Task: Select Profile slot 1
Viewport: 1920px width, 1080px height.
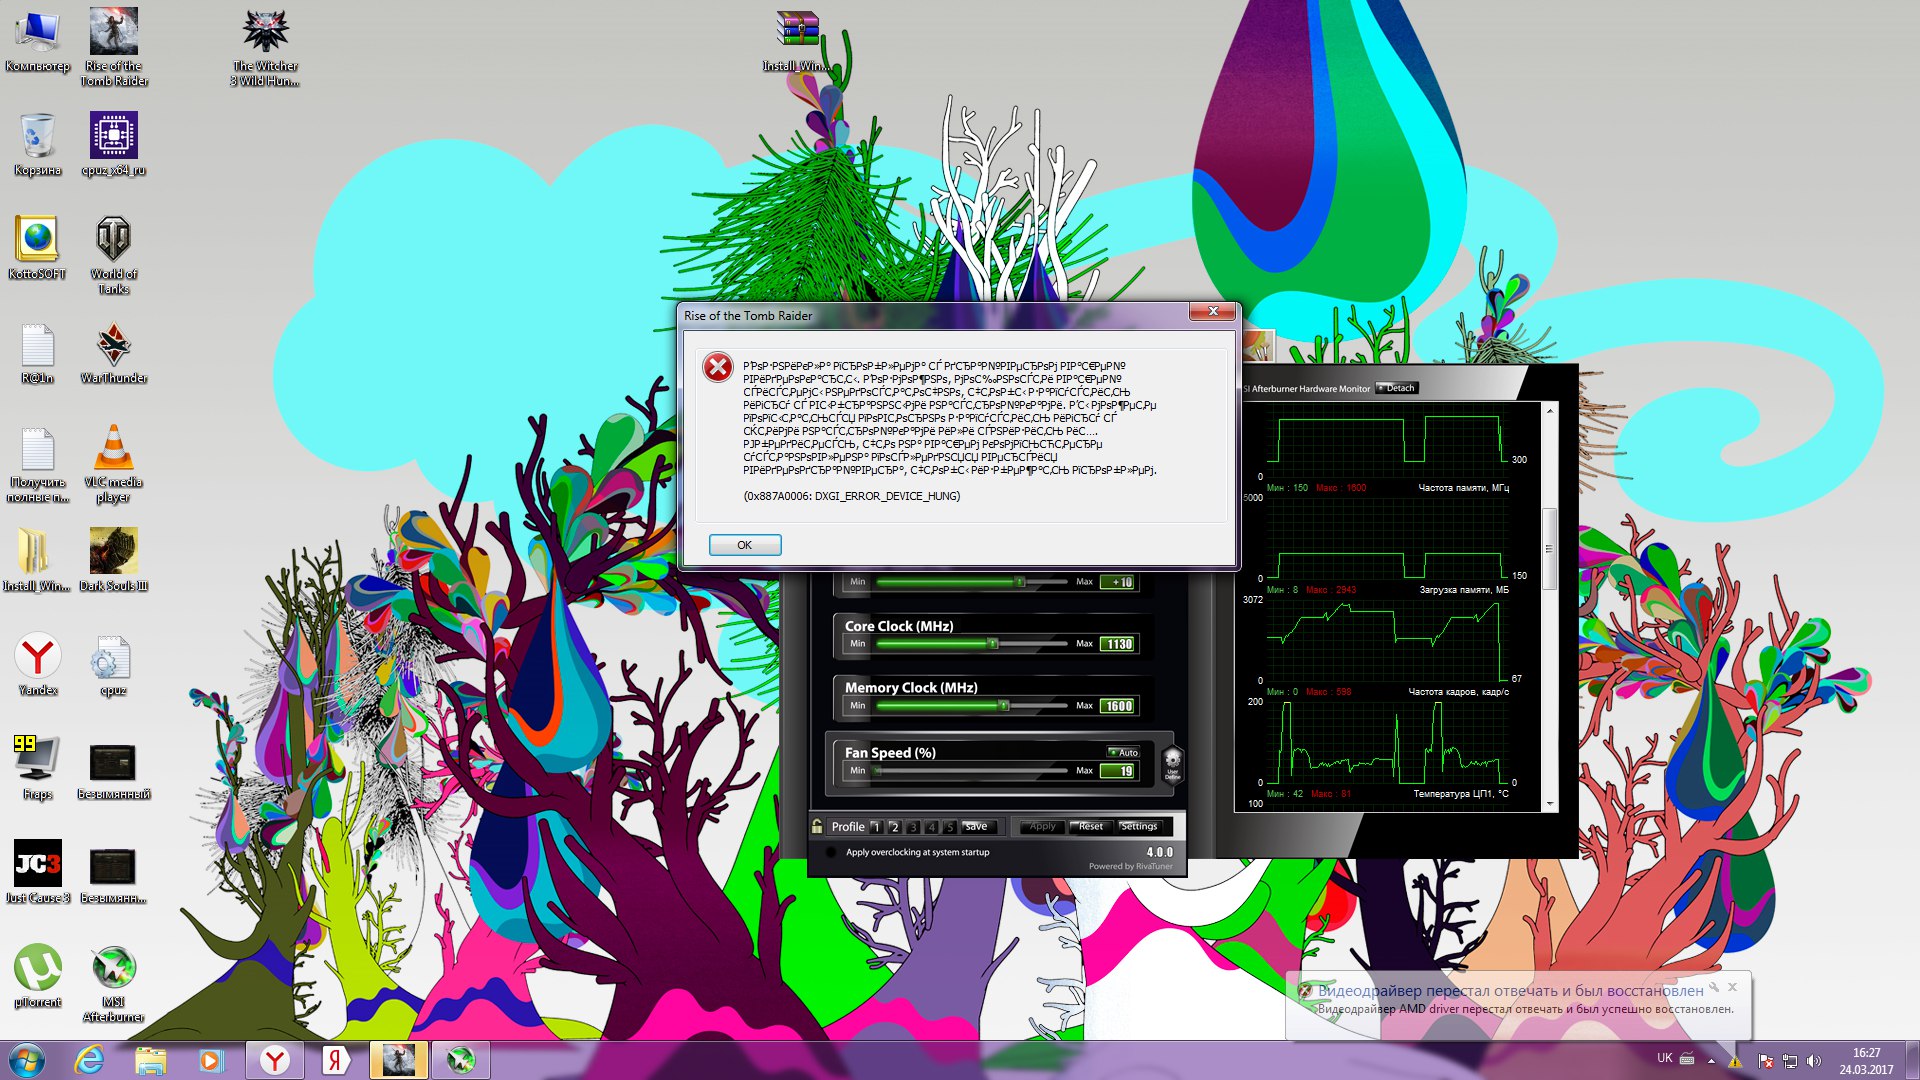Action: tap(876, 827)
